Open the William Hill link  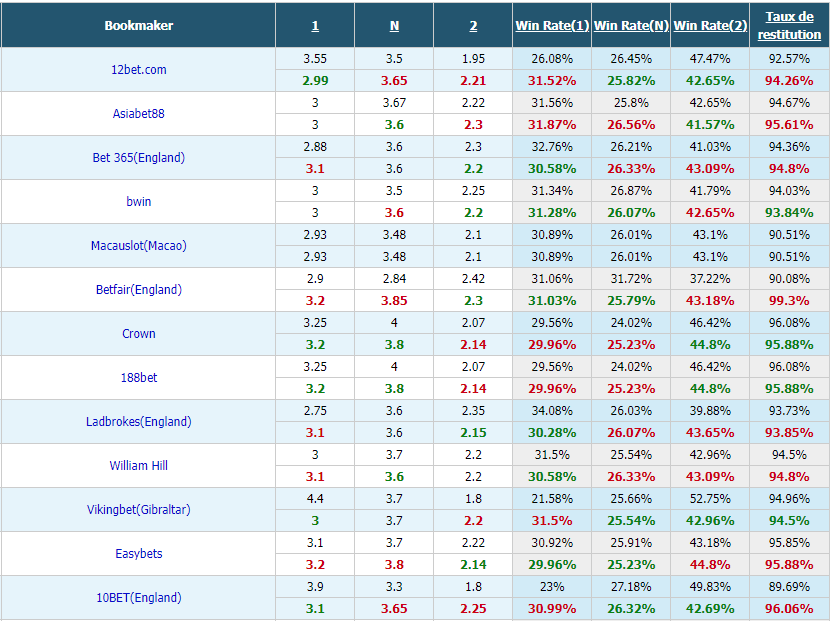(x=139, y=465)
